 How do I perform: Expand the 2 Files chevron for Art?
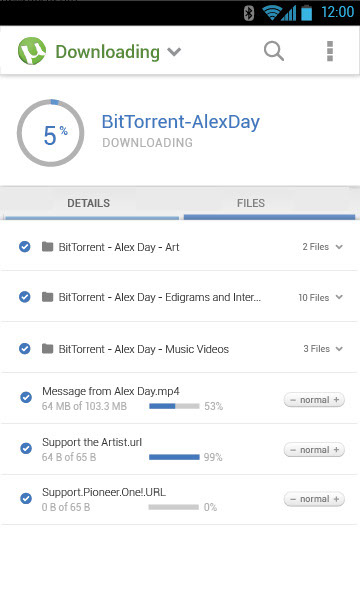pos(339,247)
